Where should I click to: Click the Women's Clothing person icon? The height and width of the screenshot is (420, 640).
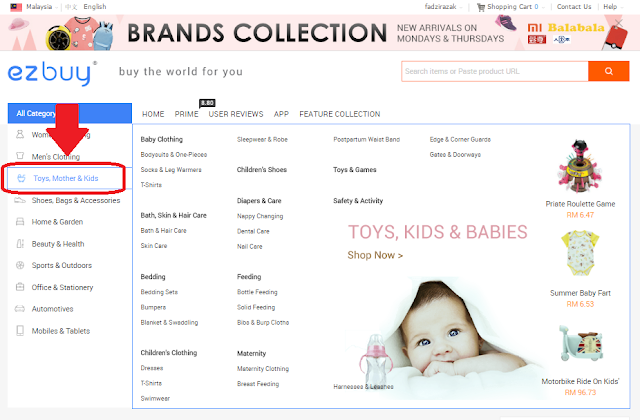(20, 134)
